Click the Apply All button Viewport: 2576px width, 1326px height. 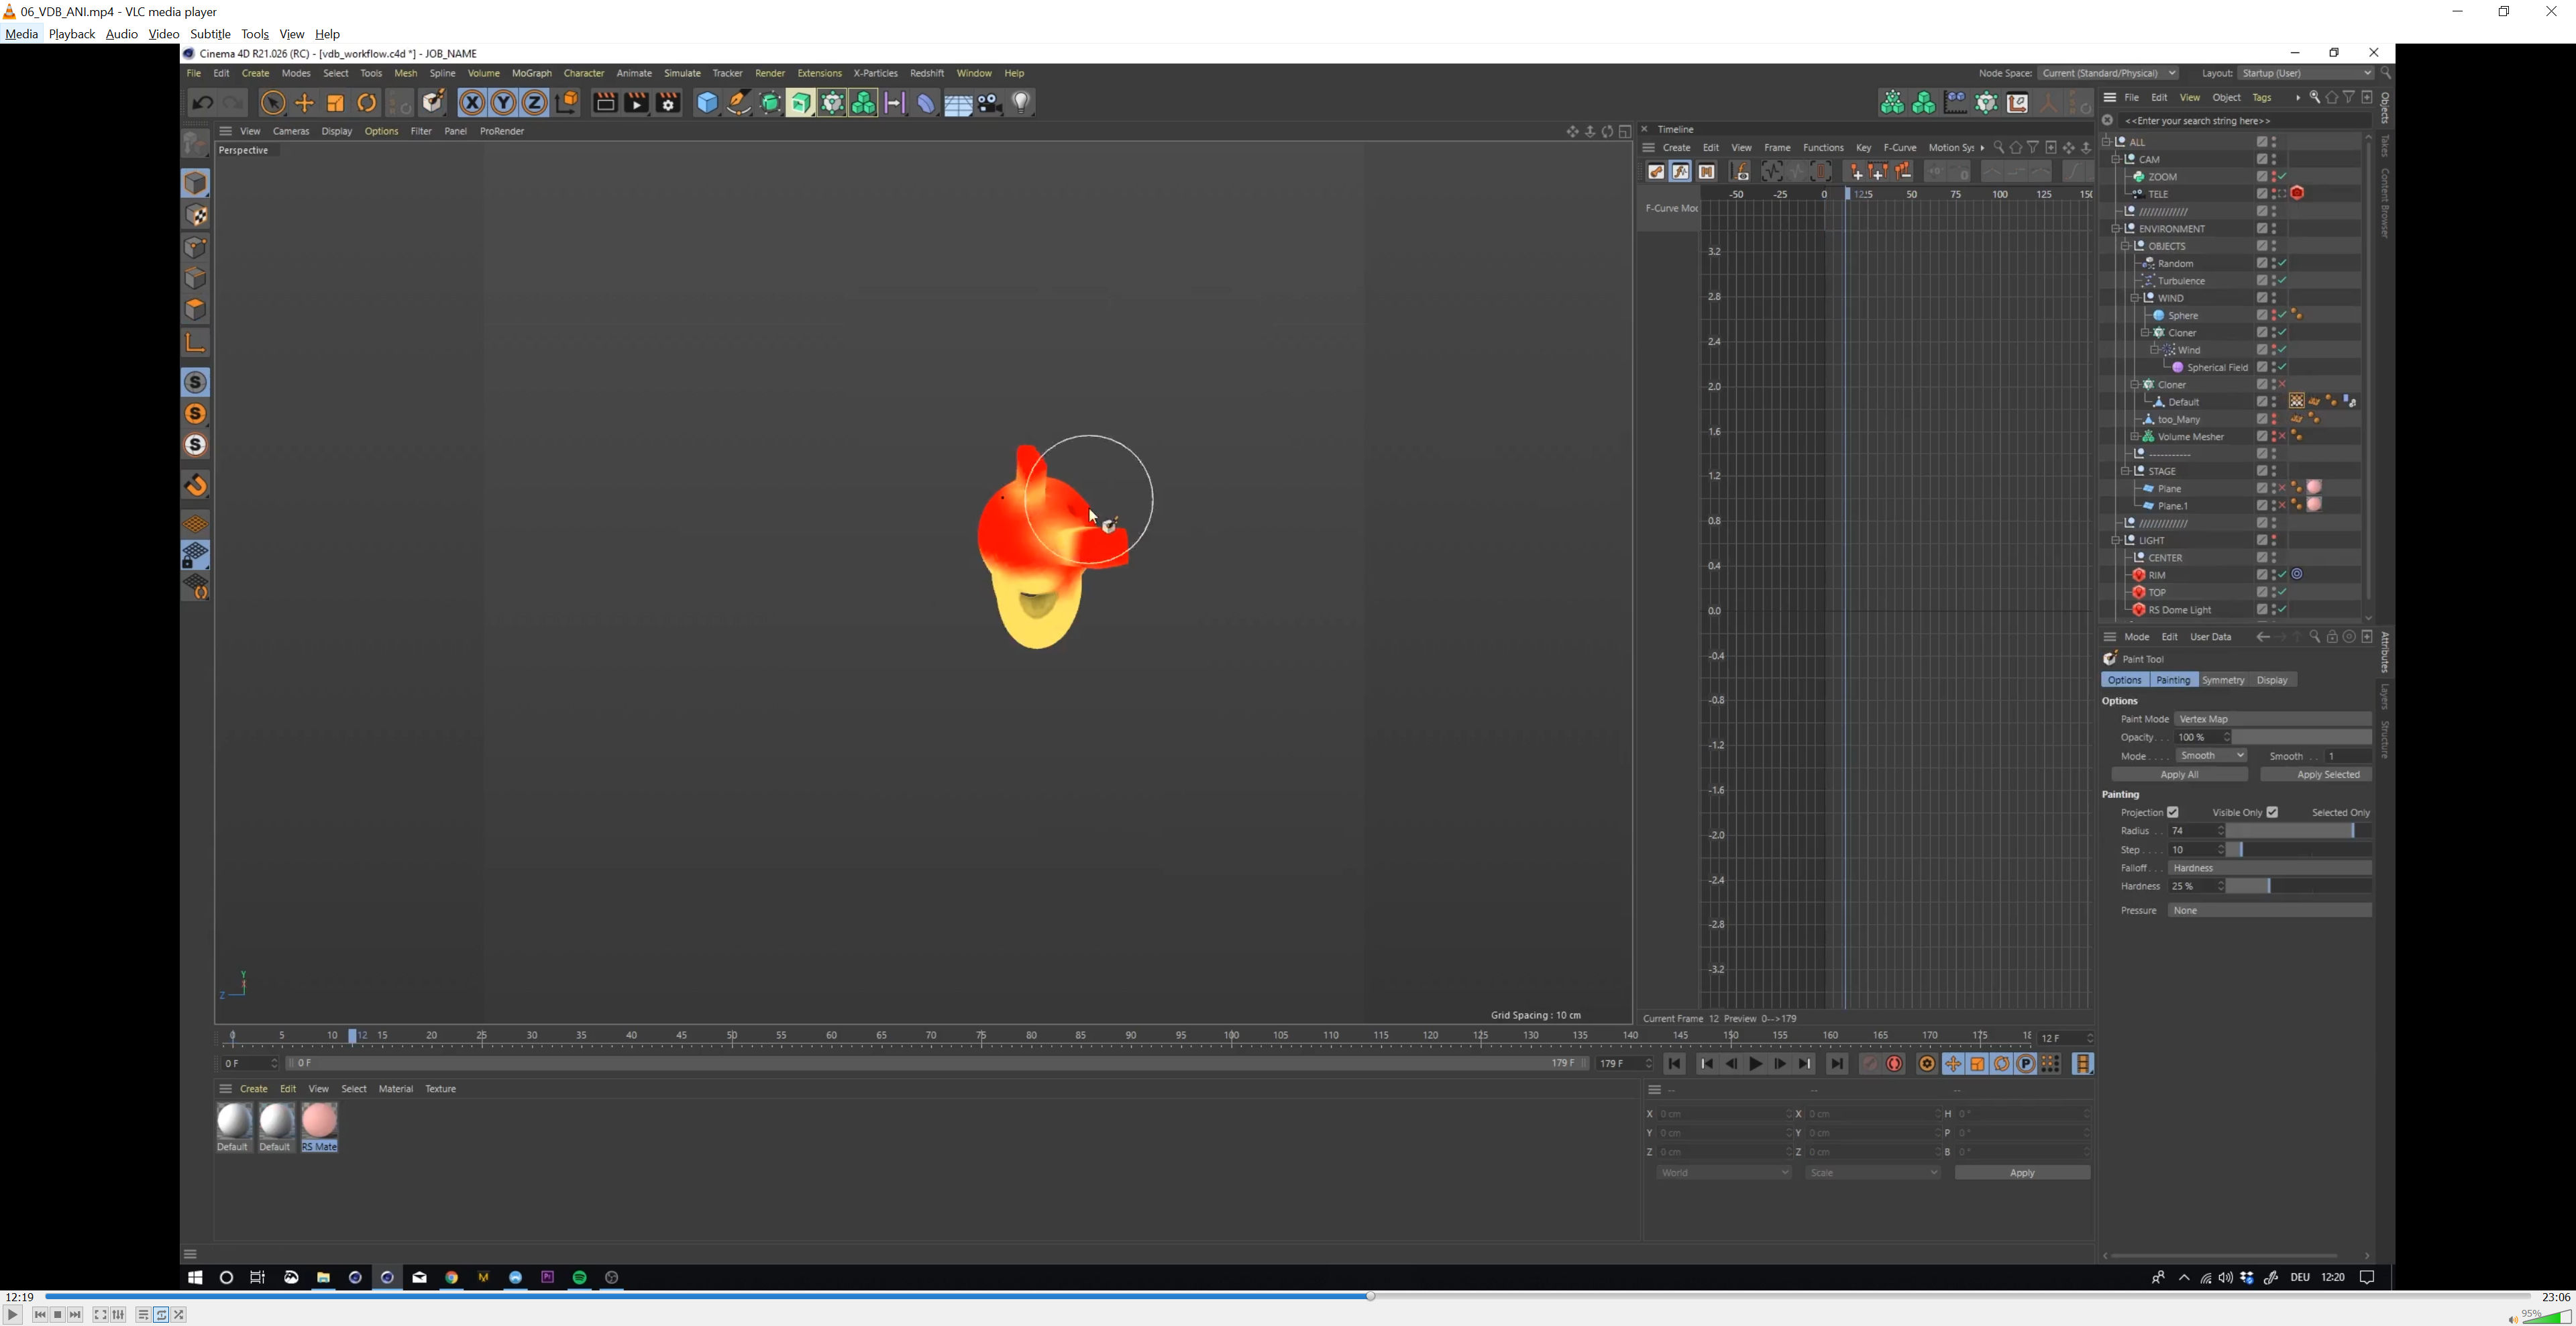tap(2179, 775)
